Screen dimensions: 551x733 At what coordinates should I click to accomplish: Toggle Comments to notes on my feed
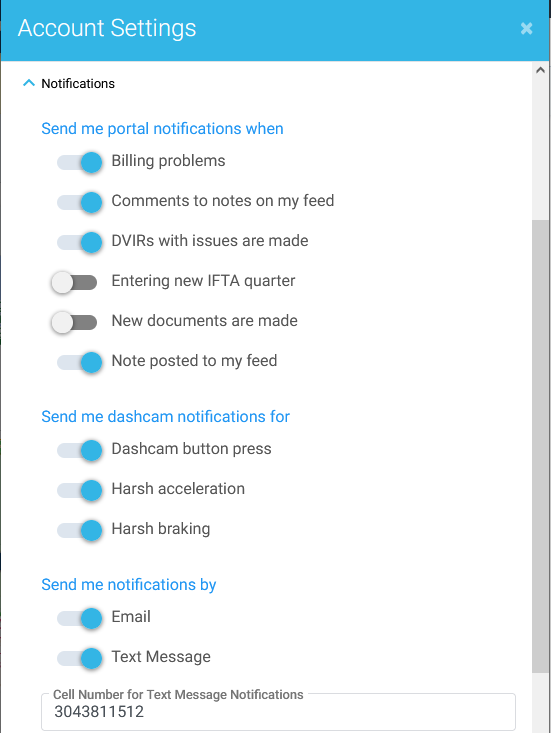tap(79, 202)
